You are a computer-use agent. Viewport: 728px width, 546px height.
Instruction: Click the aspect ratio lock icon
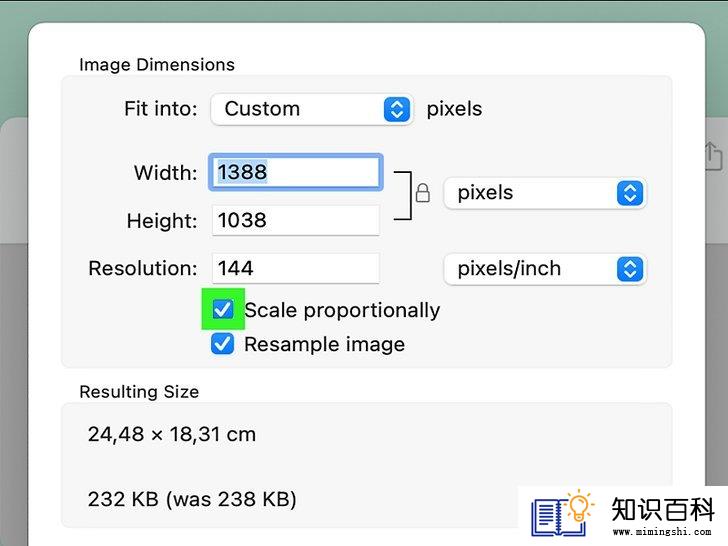(x=422, y=192)
